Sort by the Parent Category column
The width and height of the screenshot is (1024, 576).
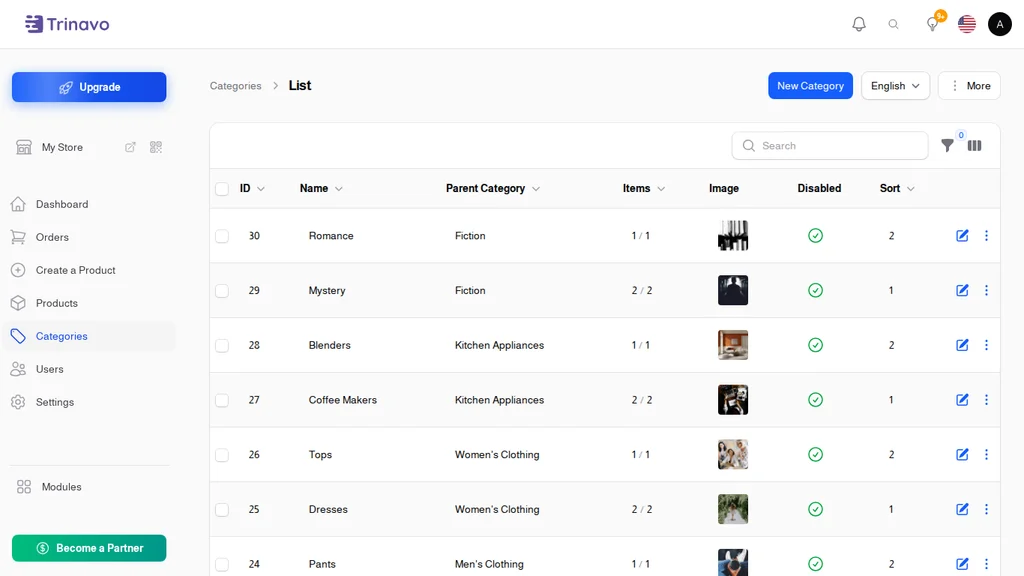[493, 188]
